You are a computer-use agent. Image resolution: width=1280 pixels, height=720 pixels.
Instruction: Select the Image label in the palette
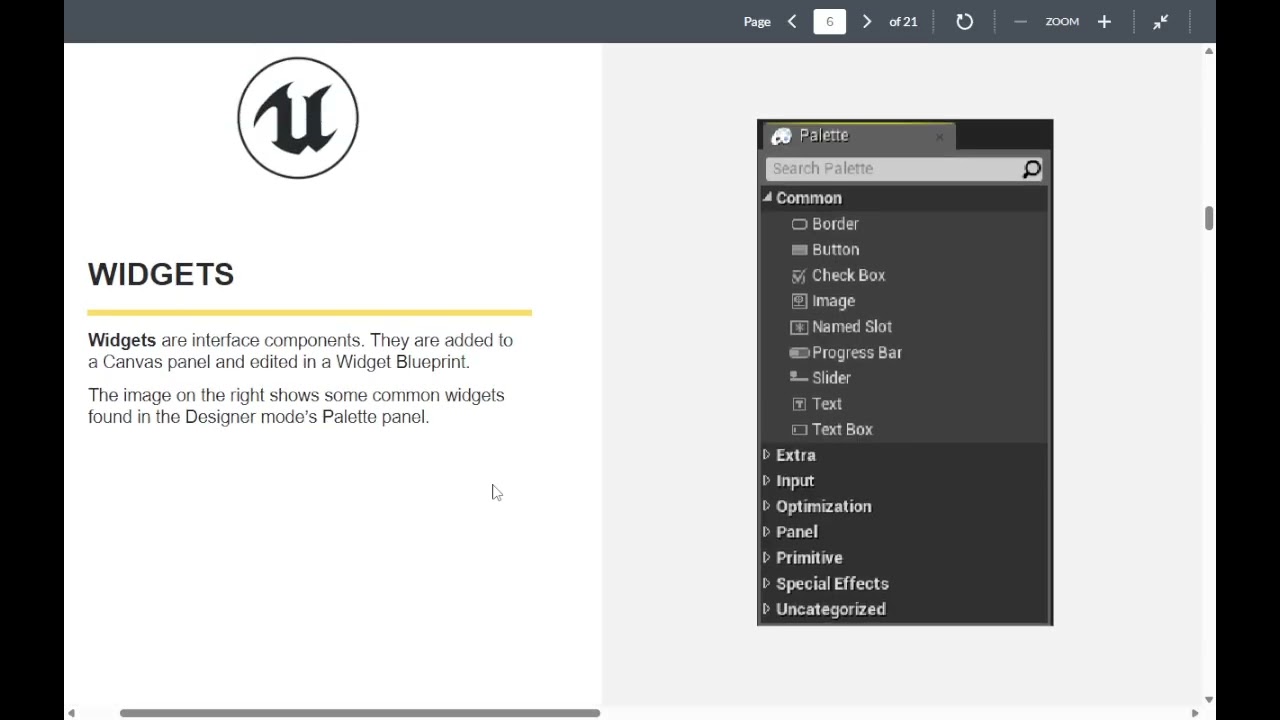[x=833, y=301]
